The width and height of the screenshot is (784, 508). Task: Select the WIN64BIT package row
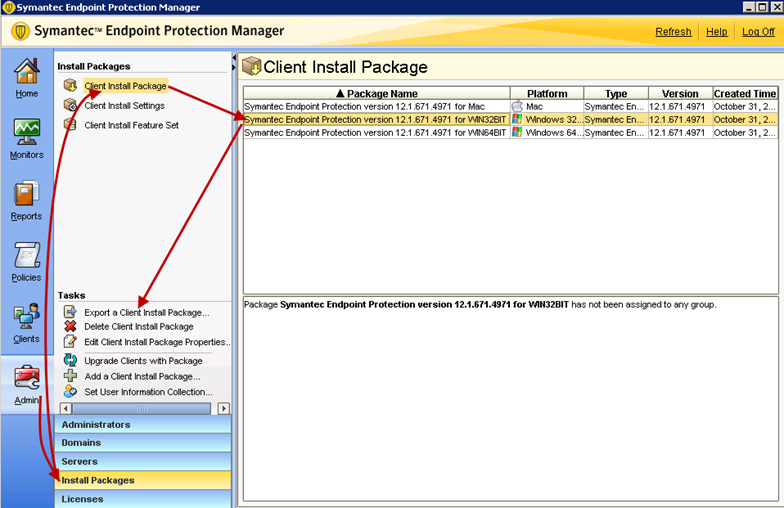[375, 133]
